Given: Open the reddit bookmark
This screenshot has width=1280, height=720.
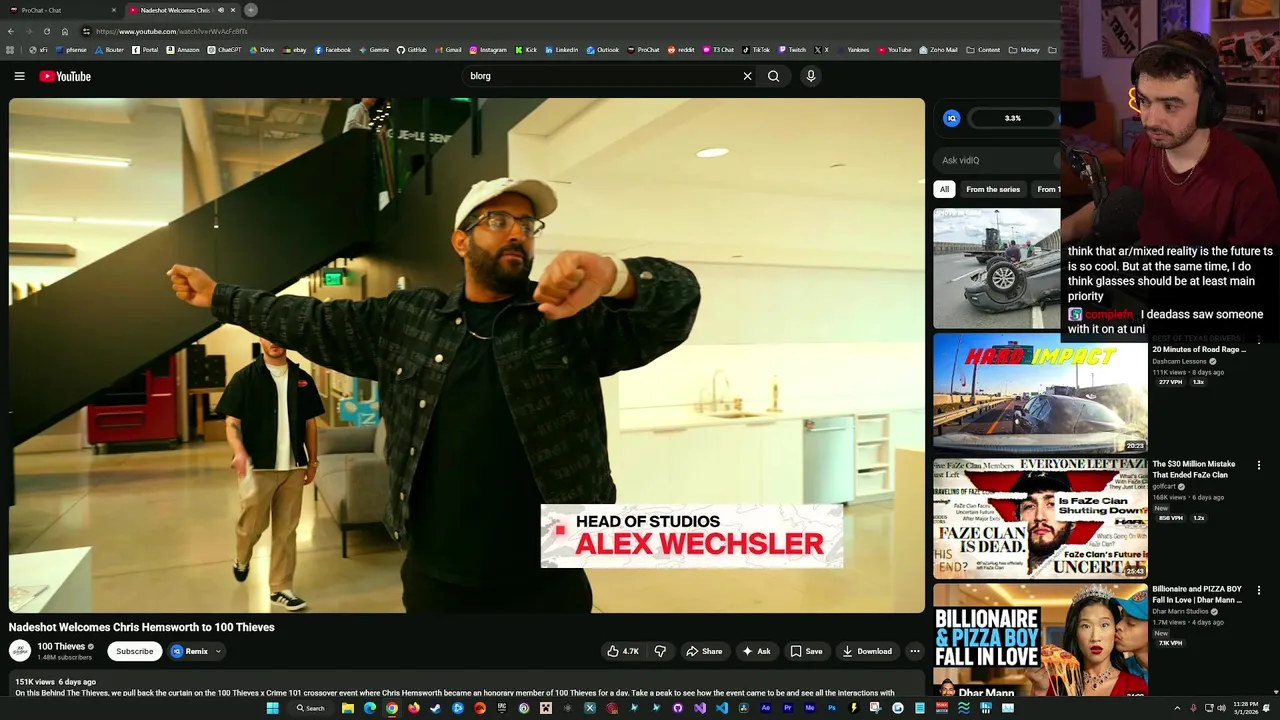Looking at the screenshot, I should click(x=681, y=50).
